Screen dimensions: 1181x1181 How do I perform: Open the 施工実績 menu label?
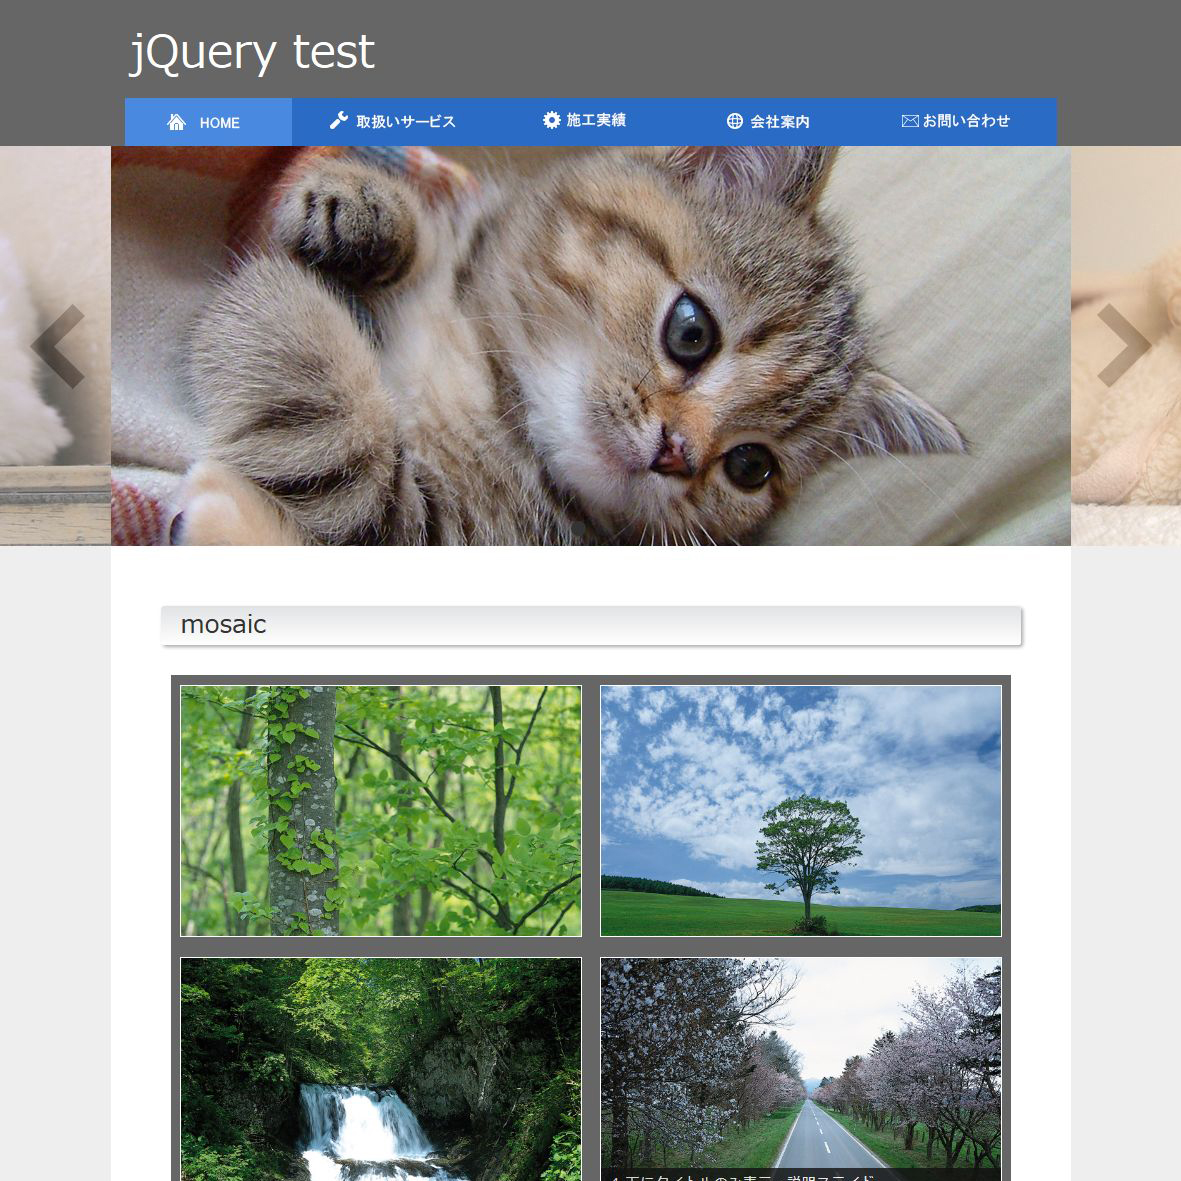coord(596,121)
